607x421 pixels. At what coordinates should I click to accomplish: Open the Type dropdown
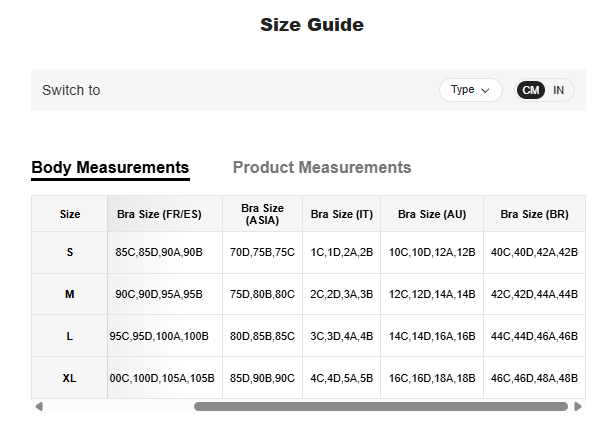(470, 90)
